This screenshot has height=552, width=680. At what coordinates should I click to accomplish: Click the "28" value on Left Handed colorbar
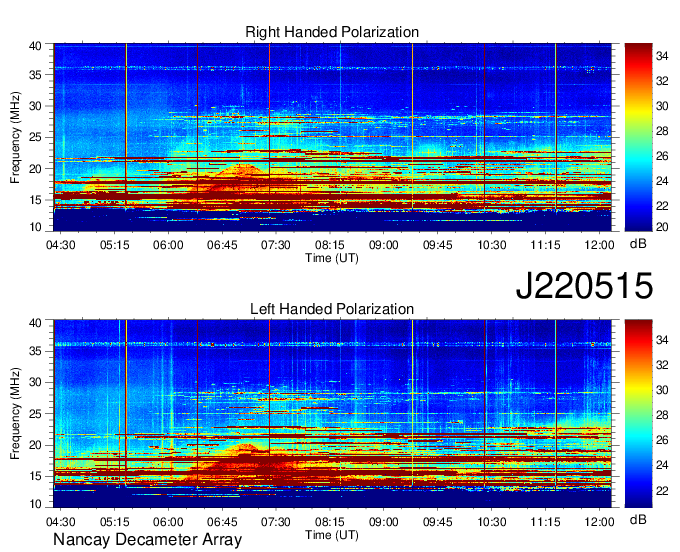662,415
